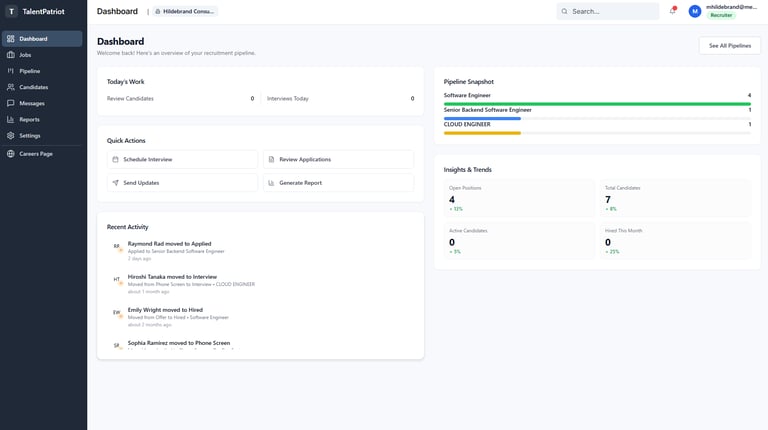Click the Software Engineer green pipeline bar
Image resolution: width=768 pixels, height=430 pixels.
[597, 103]
